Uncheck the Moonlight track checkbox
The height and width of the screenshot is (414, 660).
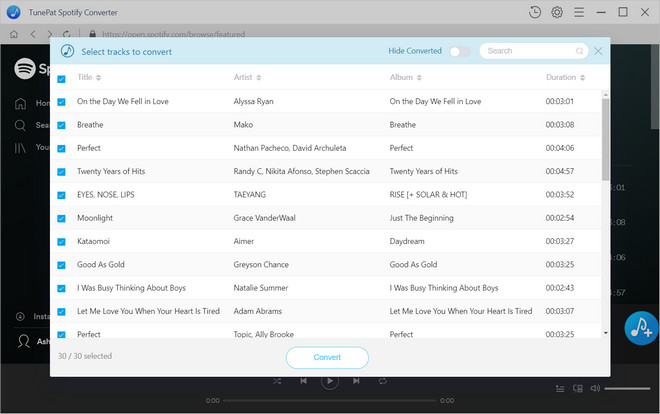click(x=61, y=218)
